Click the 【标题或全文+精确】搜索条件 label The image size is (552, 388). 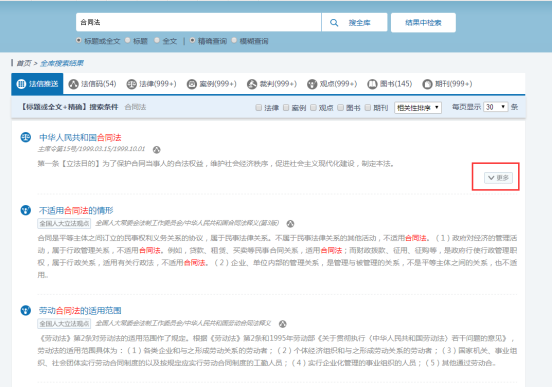coord(69,107)
